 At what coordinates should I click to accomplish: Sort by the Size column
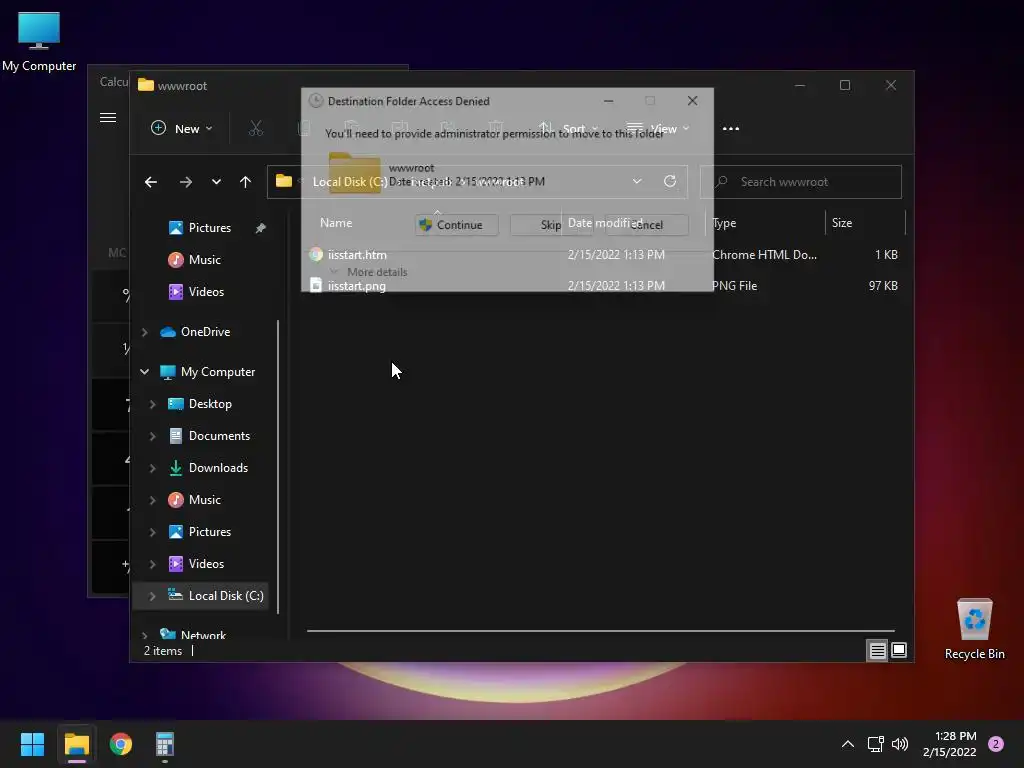point(842,223)
